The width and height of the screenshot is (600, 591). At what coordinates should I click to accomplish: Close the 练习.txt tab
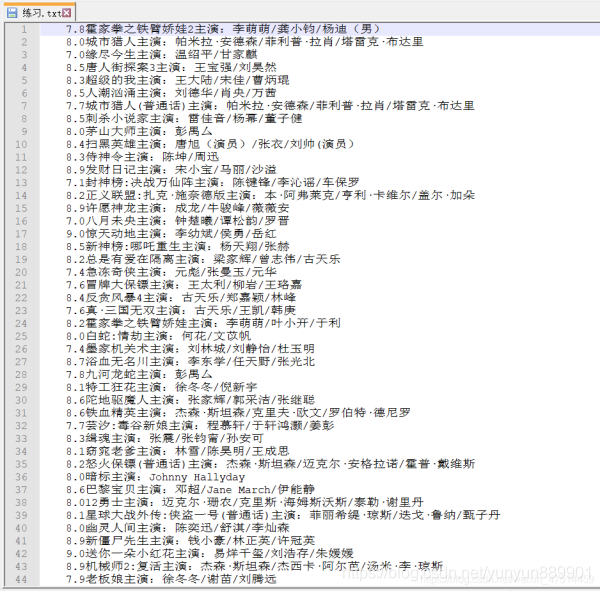tap(67, 13)
